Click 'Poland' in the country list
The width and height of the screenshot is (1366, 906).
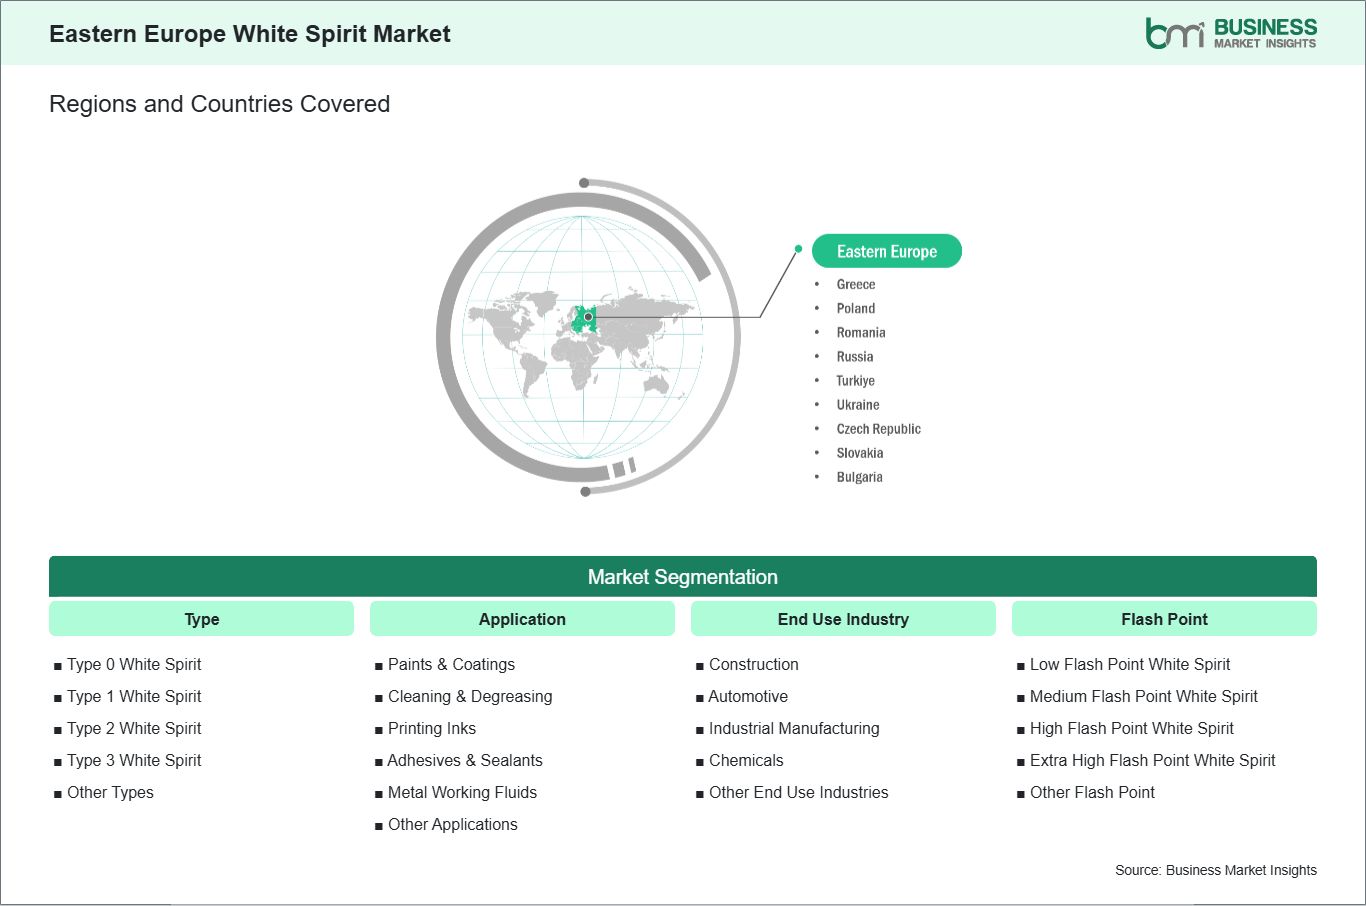tap(856, 309)
